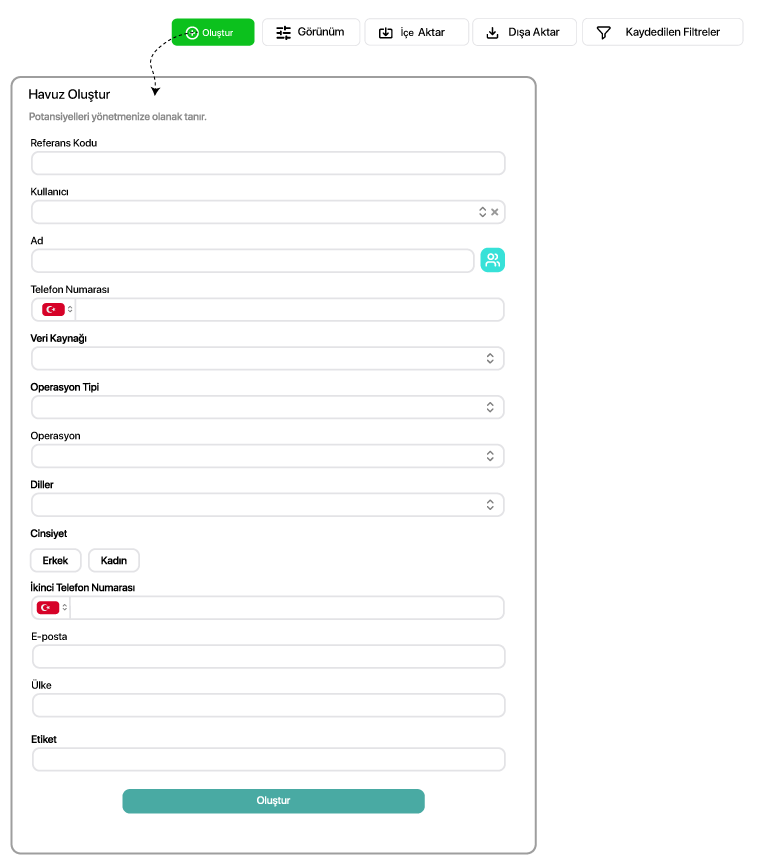768x859 pixels.
Task: Expand the Kullanıcı dropdown arrows
Action: [x=483, y=212]
